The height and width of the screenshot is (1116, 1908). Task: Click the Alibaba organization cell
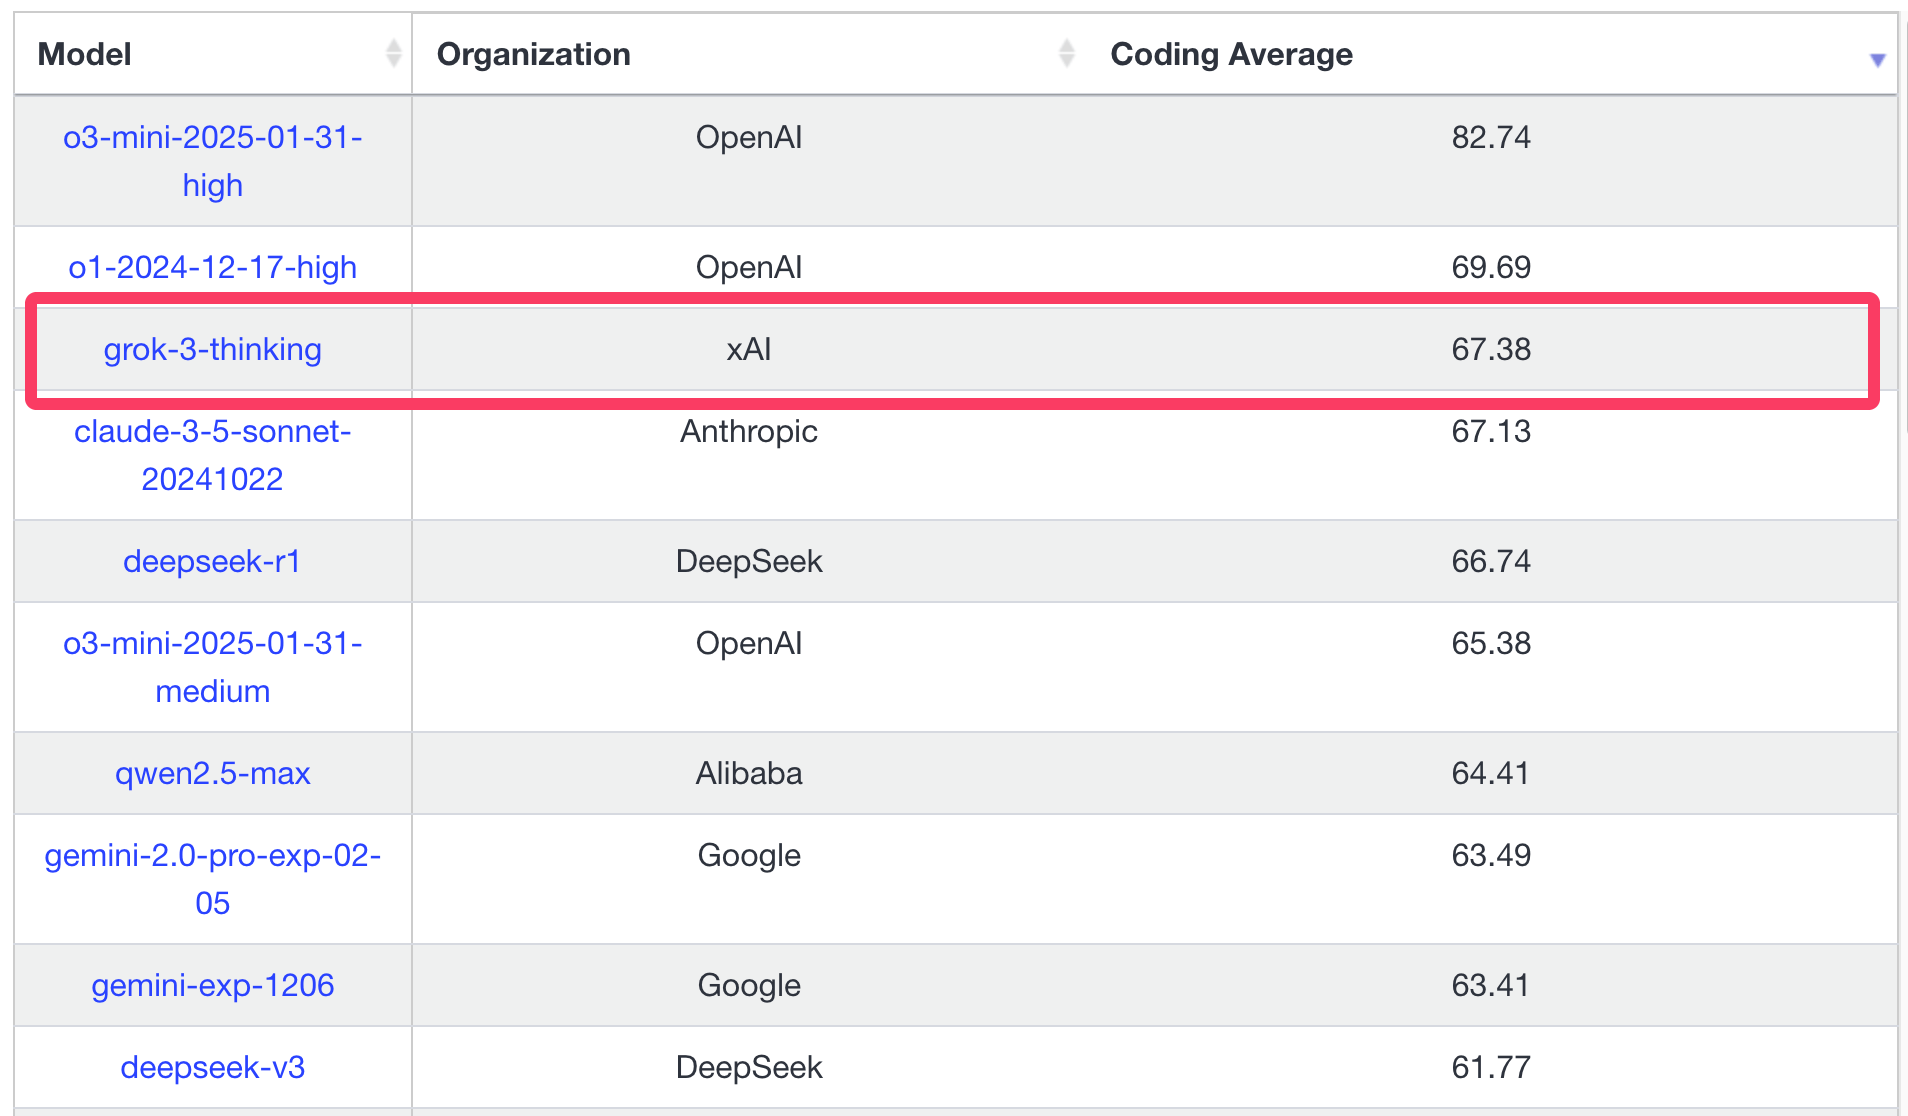pos(748,773)
